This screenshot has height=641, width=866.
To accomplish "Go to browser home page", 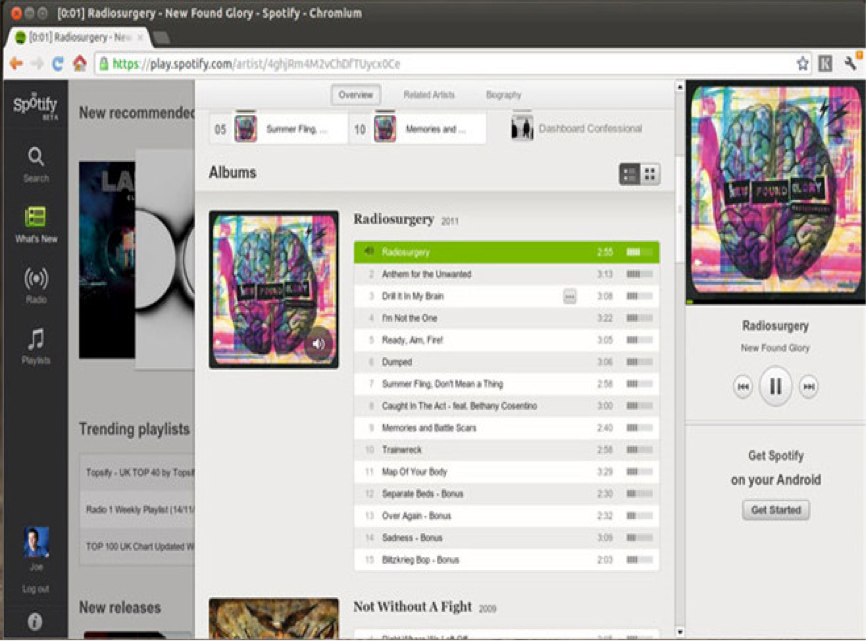I will (80, 63).
